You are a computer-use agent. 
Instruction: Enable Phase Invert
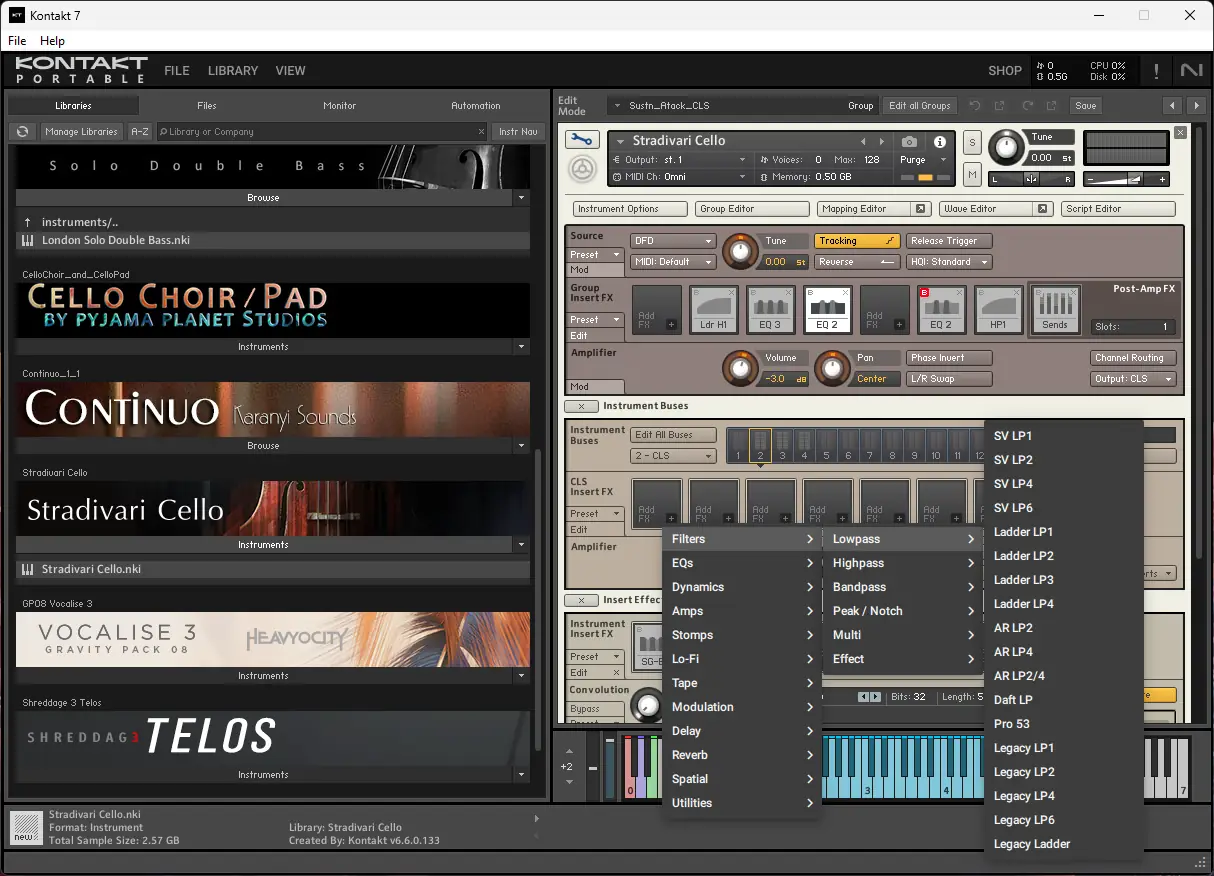(x=949, y=358)
